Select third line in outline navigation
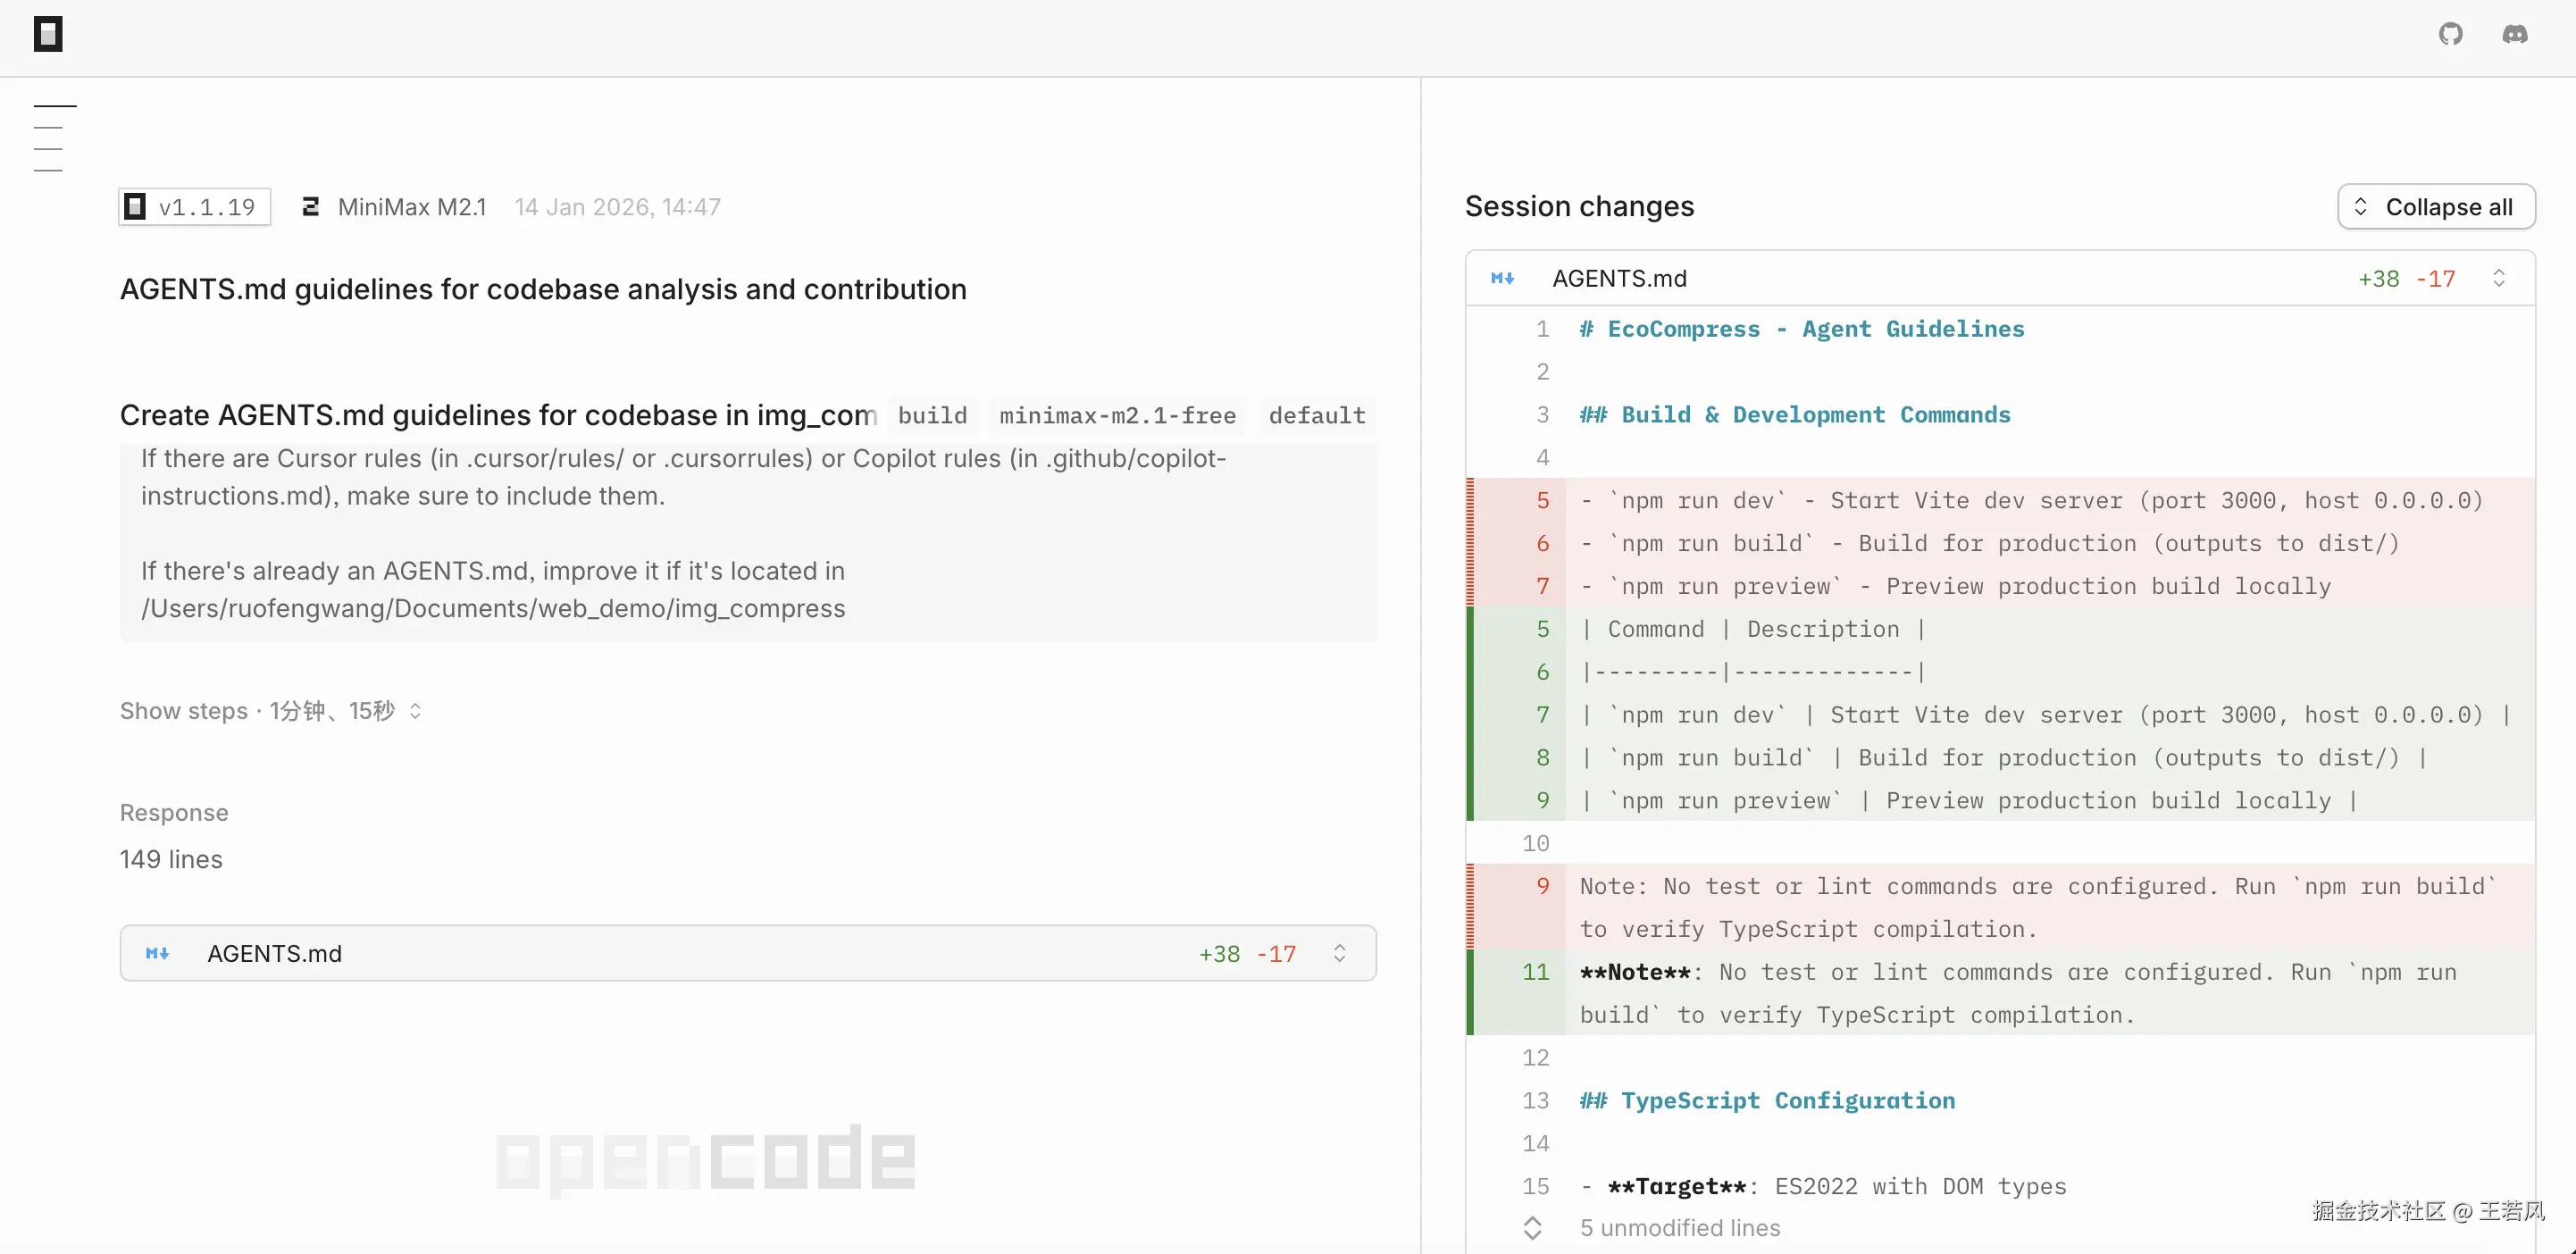Image resolution: width=2576 pixels, height=1254 pixels. point(48,150)
